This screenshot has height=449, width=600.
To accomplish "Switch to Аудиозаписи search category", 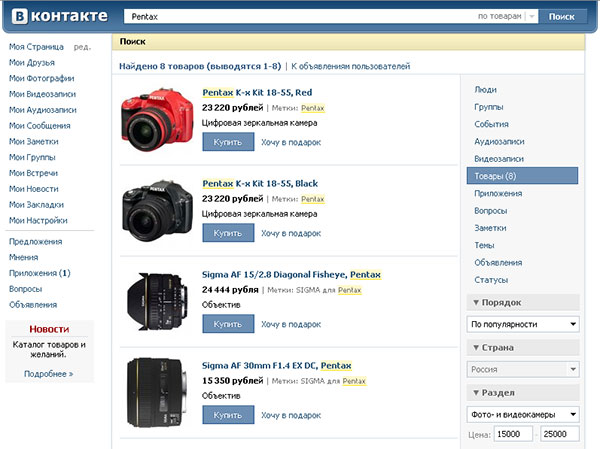I will [x=499, y=141].
